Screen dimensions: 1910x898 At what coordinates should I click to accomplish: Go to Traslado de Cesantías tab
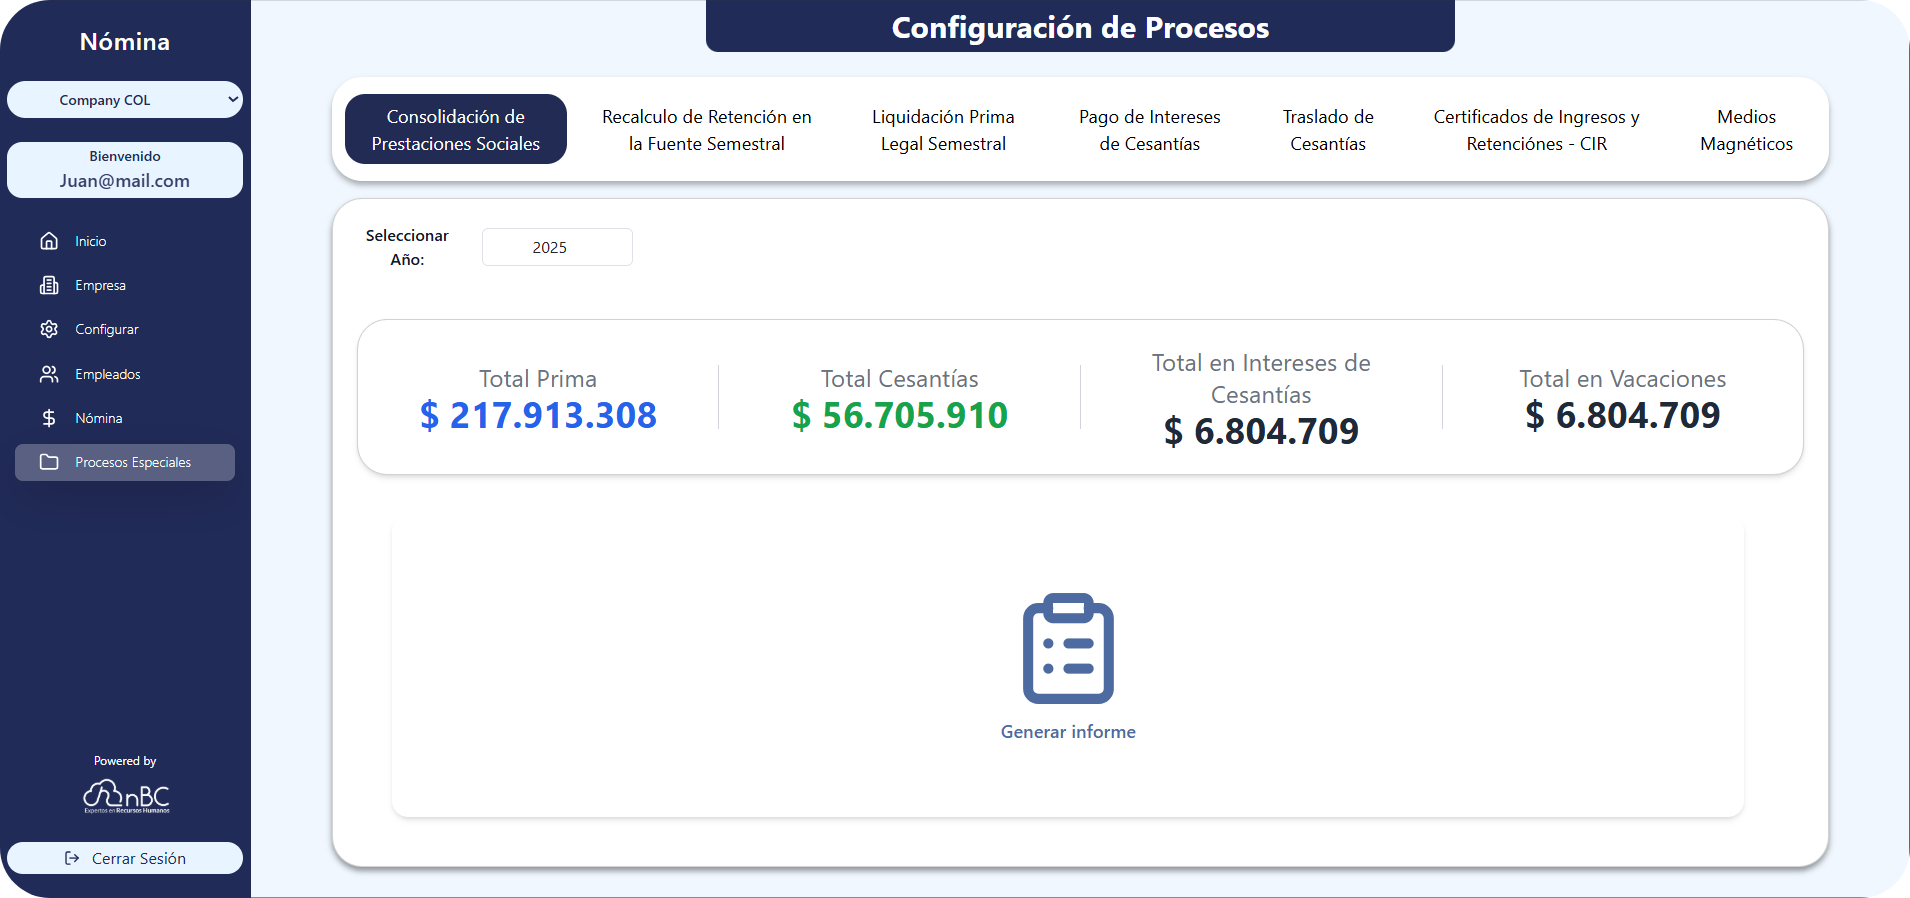pyautogui.click(x=1327, y=130)
